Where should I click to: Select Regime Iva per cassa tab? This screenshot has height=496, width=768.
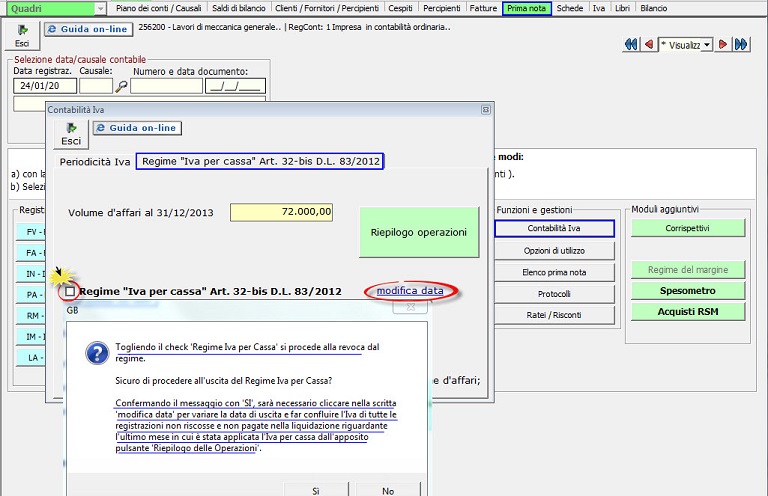tap(261, 161)
